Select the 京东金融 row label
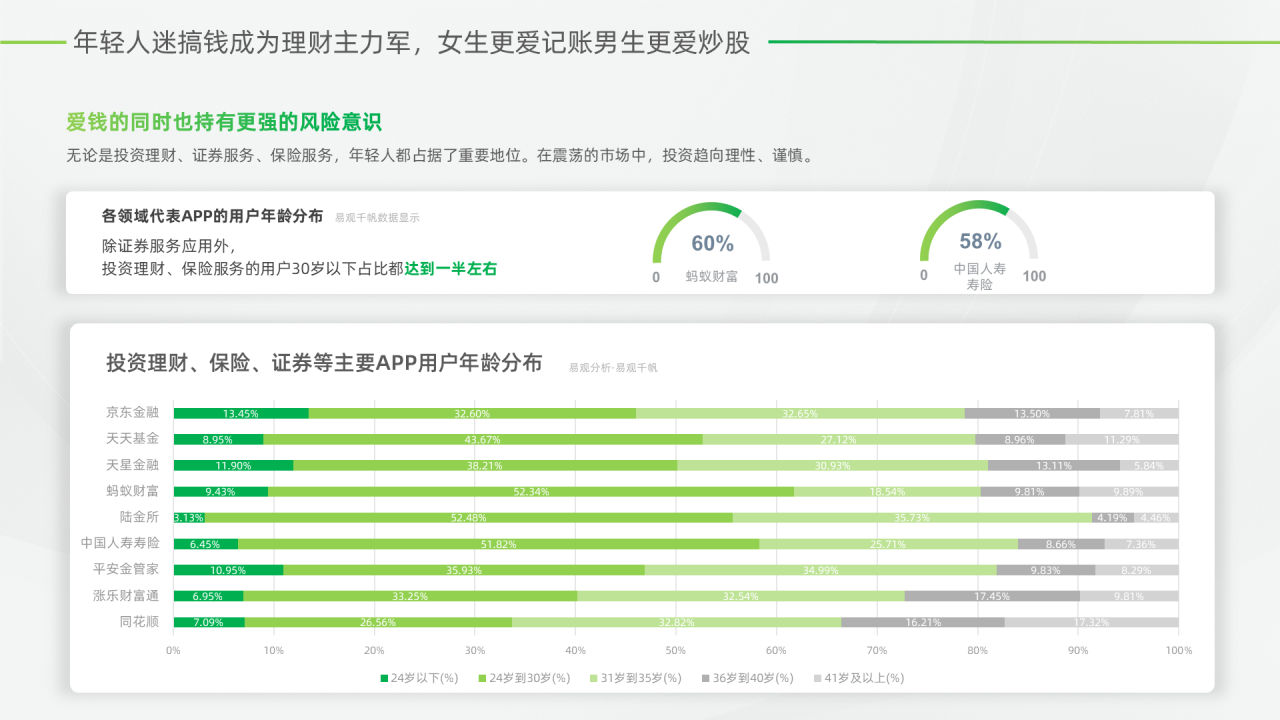This screenshot has width=1280, height=720. click(133, 412)
